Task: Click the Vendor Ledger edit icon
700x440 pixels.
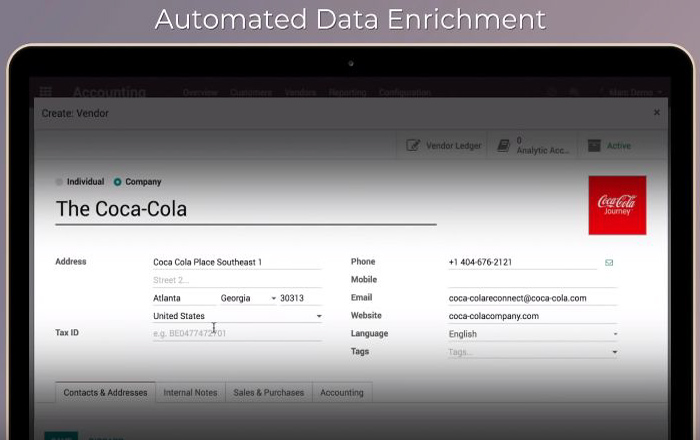Action: tap(413, 145)
